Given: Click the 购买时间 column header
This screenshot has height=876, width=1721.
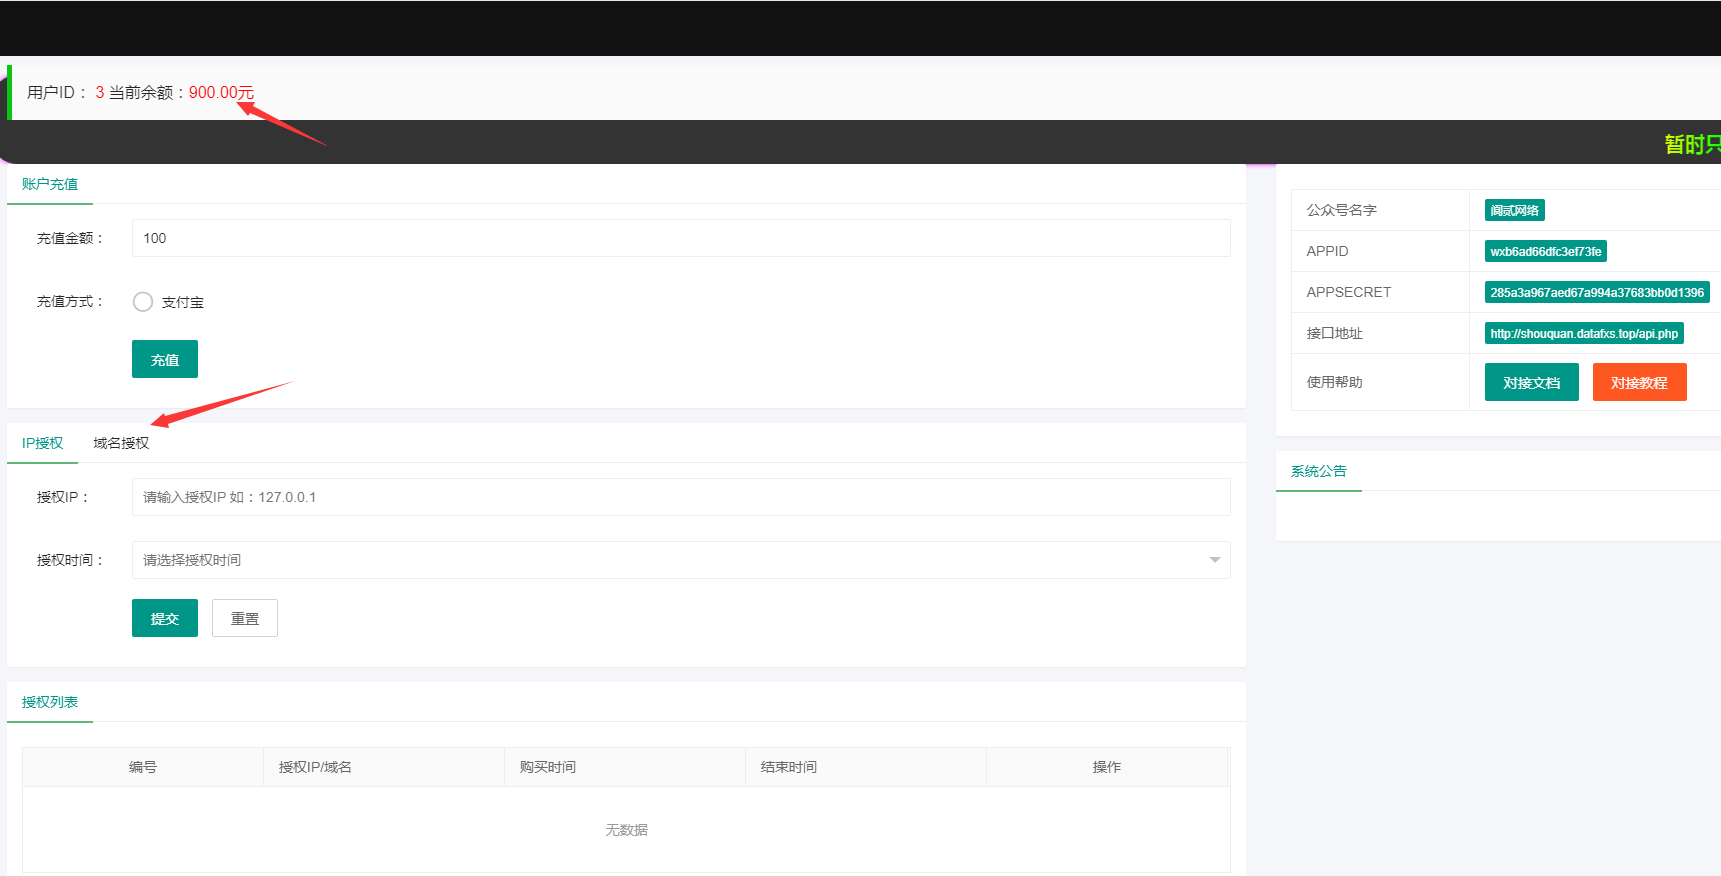Looking at the screenshot, I should tap(547, 767).
